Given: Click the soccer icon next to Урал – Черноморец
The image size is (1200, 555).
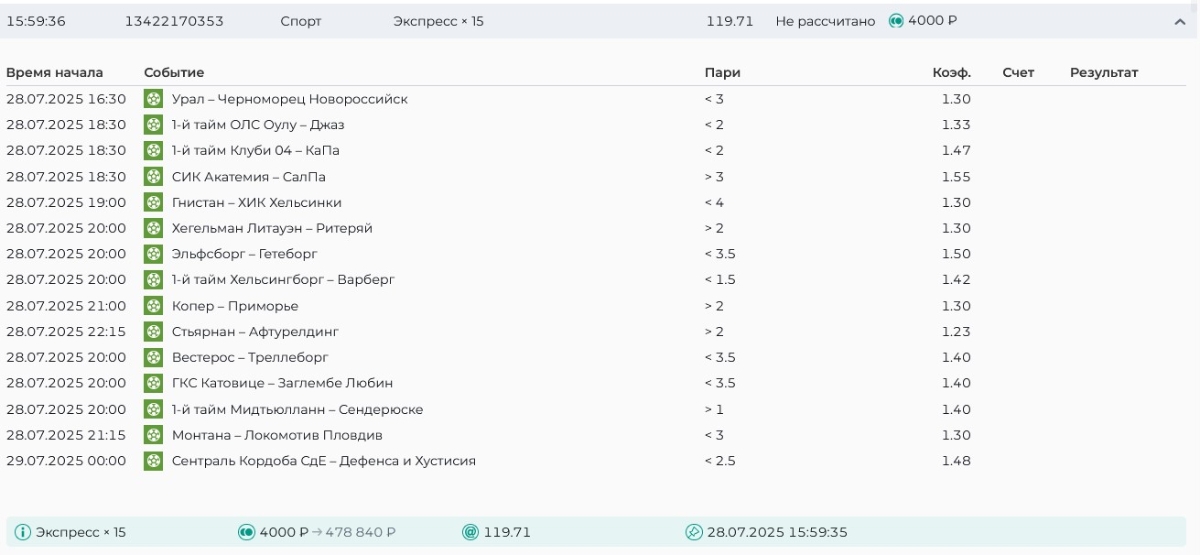Looking at the screenshot, I should coord(153,99).
